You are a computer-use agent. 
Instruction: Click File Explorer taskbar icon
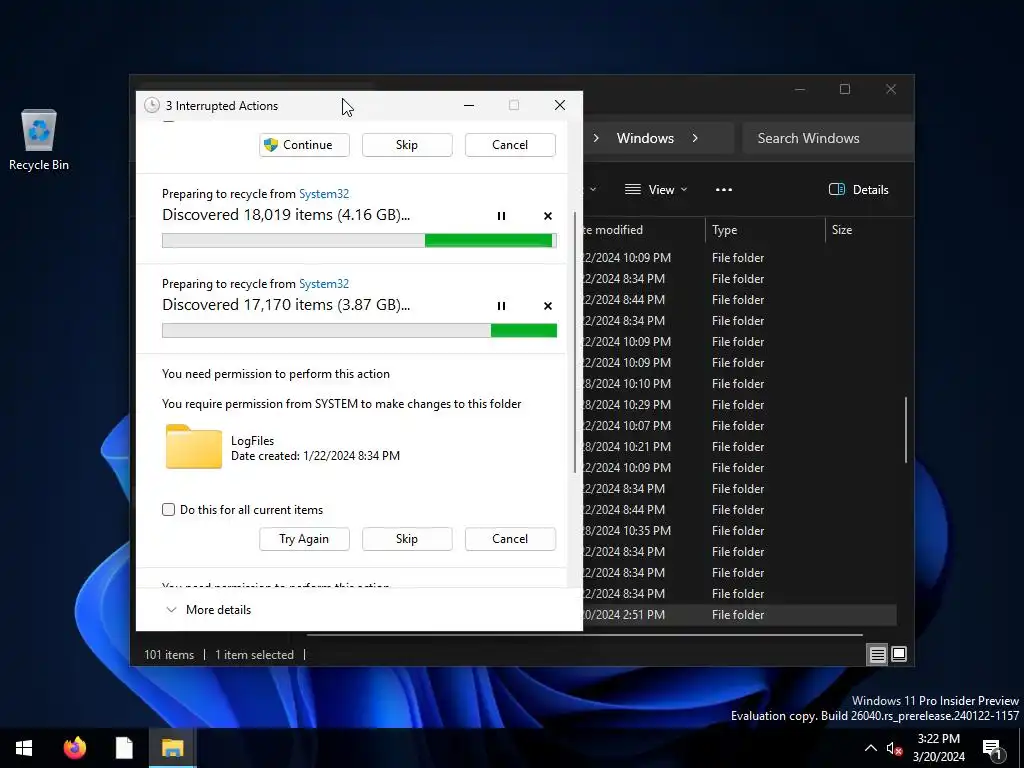click(x=172, y=748)
